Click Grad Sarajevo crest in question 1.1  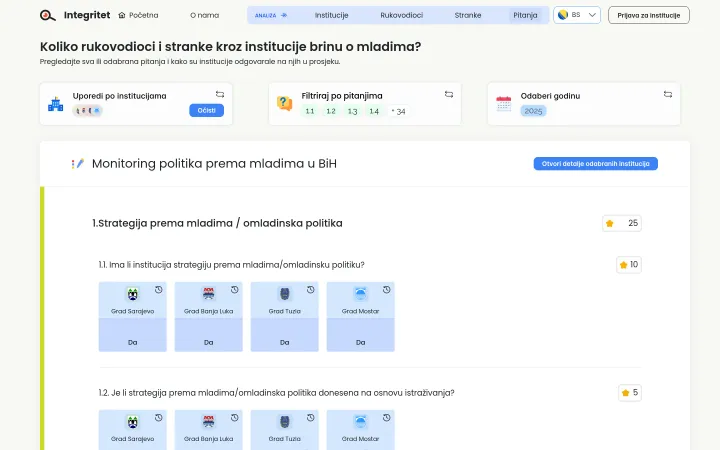[133, 294]
